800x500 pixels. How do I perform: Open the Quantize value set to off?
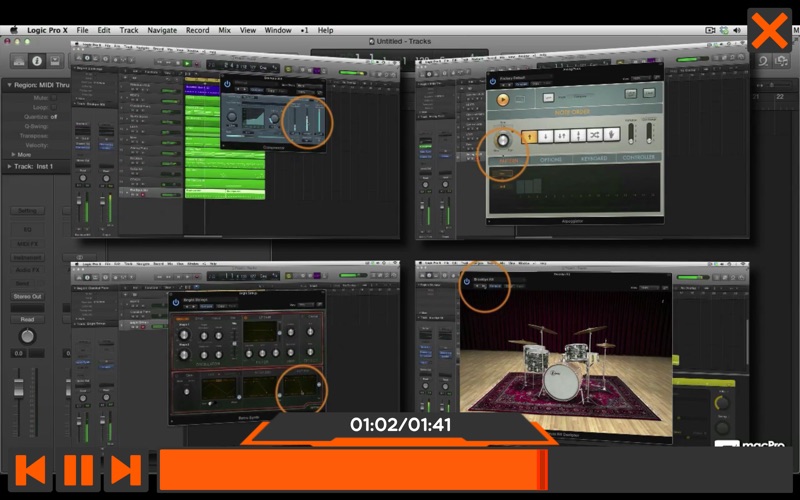(54, 117)
